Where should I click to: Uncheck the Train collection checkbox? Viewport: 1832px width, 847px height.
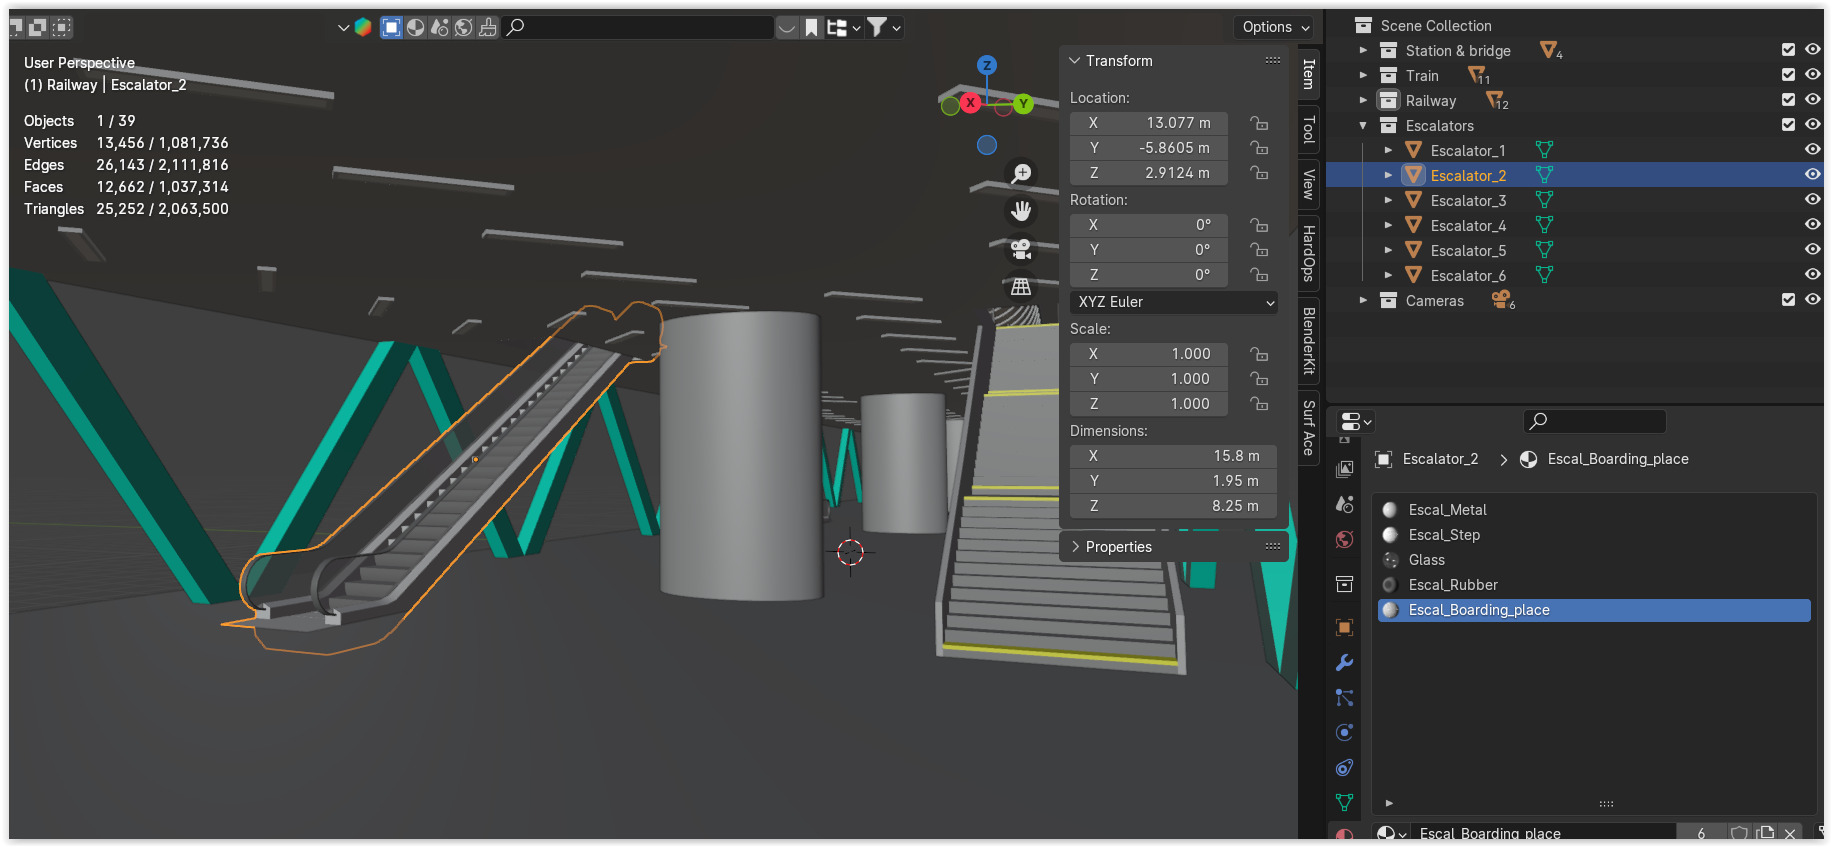coord(1788,75)
